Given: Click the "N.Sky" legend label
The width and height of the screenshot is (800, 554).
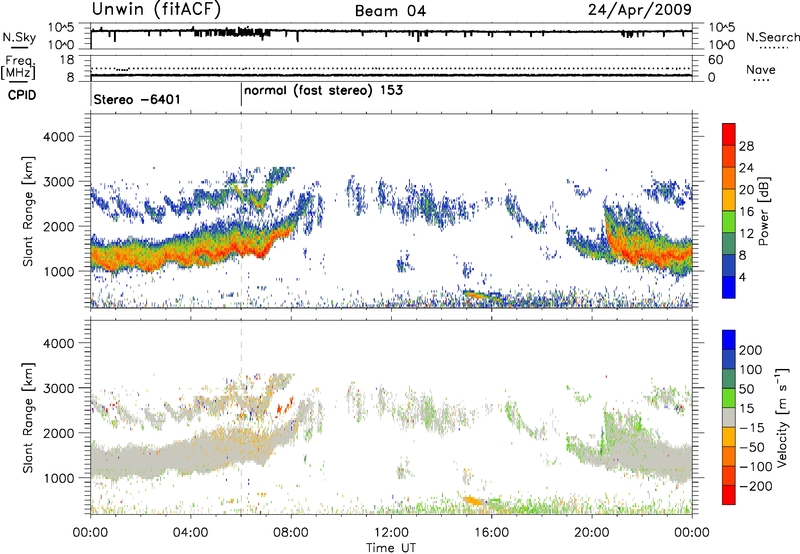Looking at the screenshot, I should pos(19,37).
